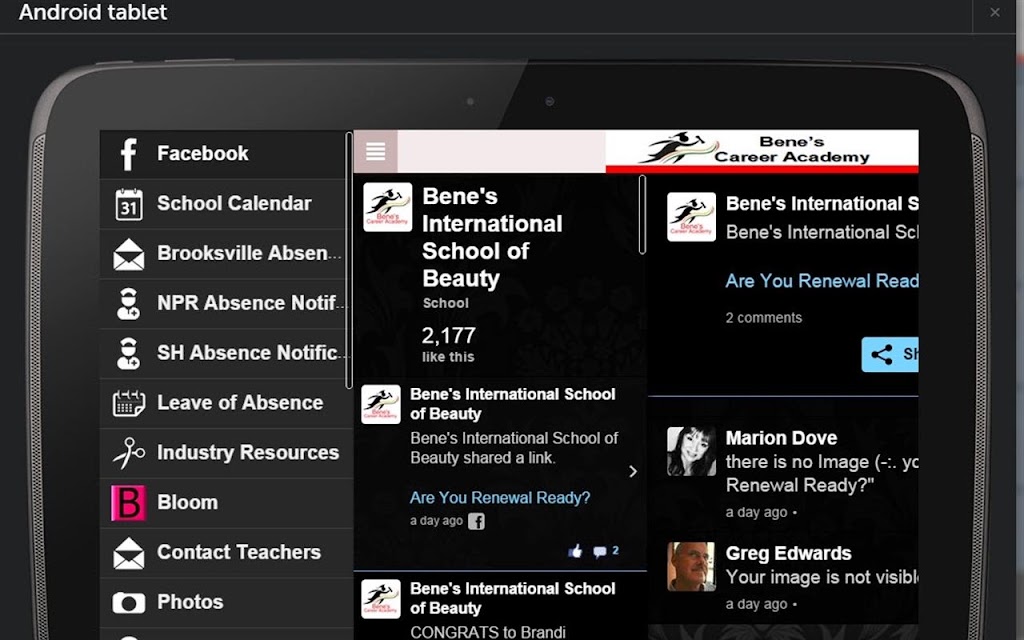Click the page profile logo beside the school name

pyautogui.click(x=387, y=207)
